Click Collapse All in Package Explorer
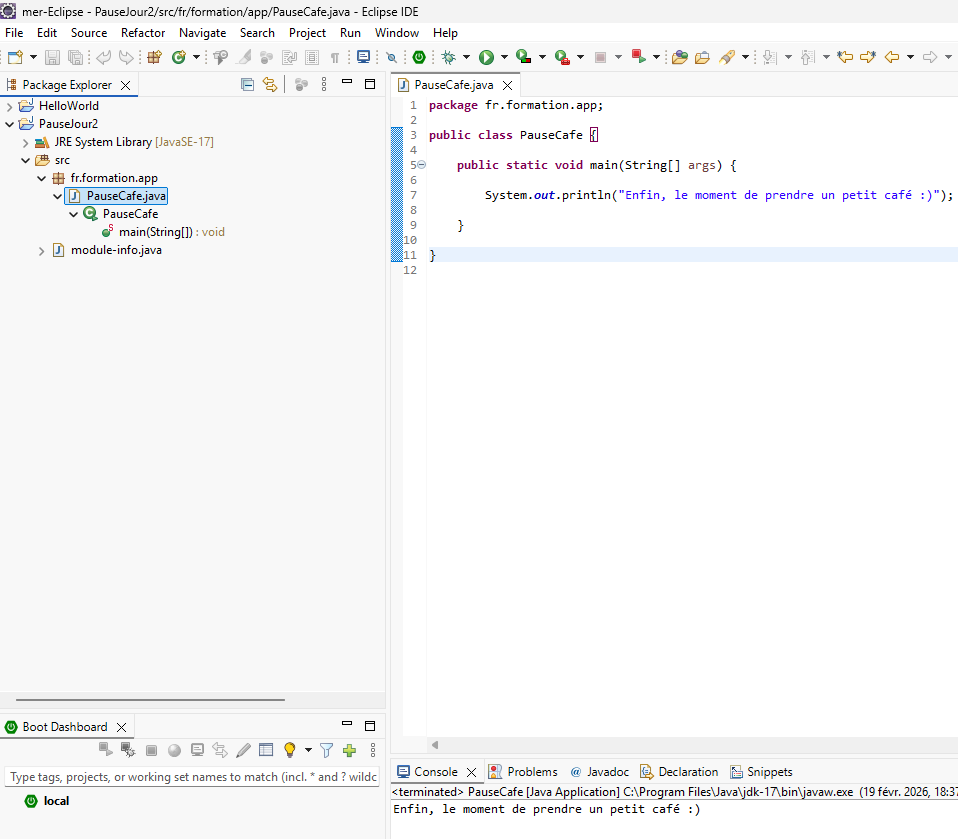Screen dimensions: 958x839 [x=247, y=85]
